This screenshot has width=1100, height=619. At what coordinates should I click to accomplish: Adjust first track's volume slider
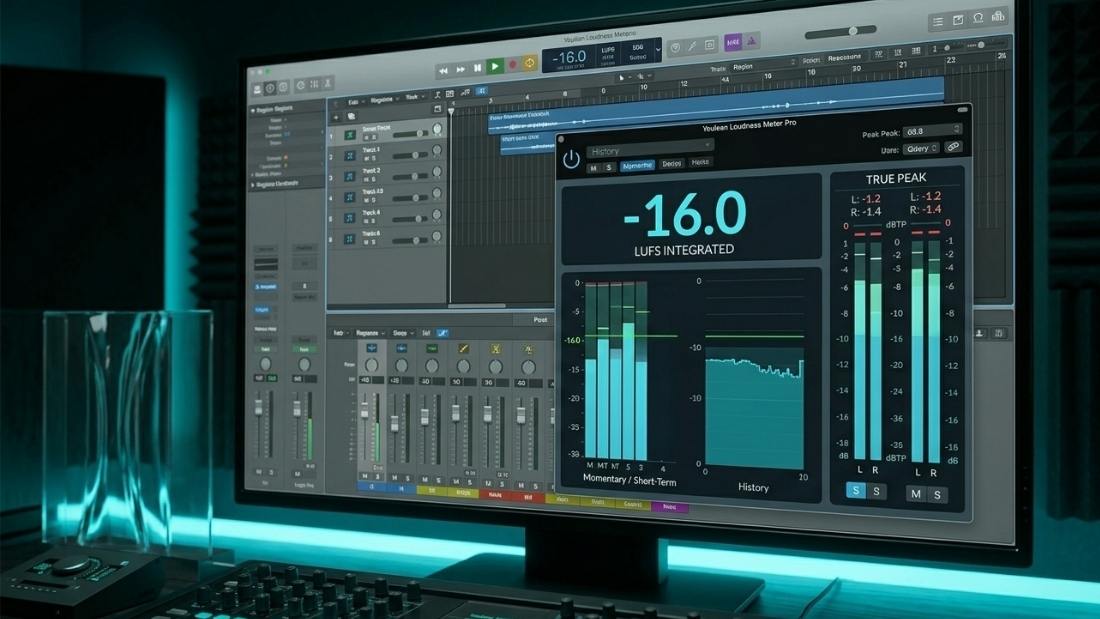coord(411,133)
